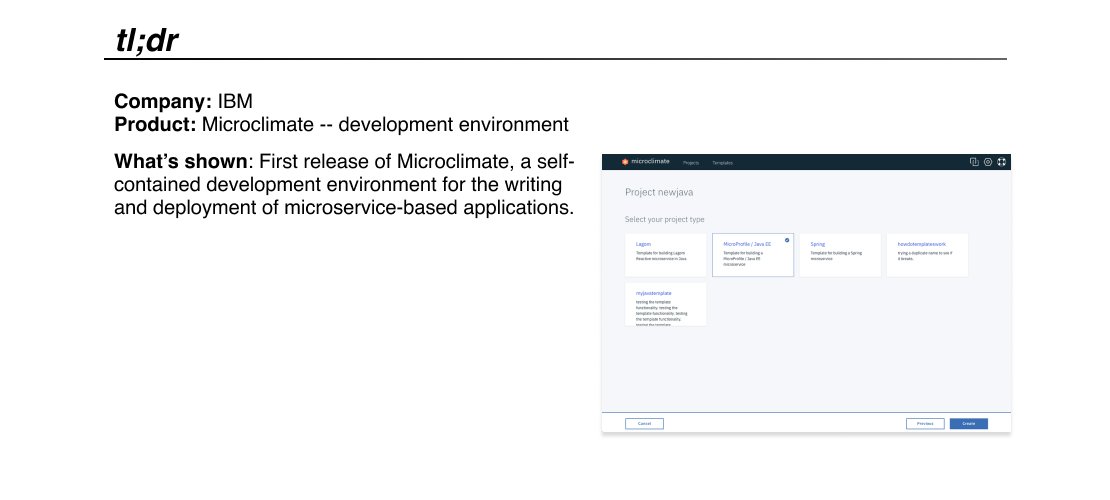The height and width of the screenshot is (500, 1110).
Task: Choose the Spring template card
Action: (x=840, y=255)
